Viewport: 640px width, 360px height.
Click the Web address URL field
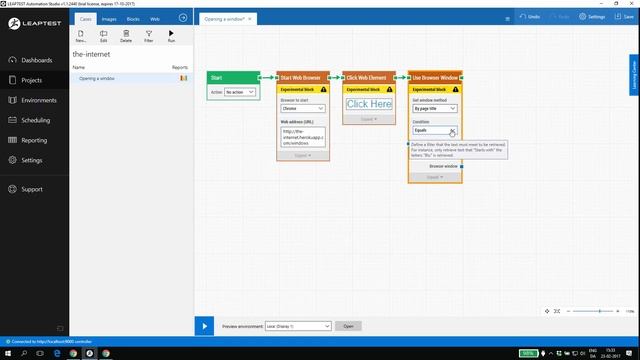coord(303,137)
